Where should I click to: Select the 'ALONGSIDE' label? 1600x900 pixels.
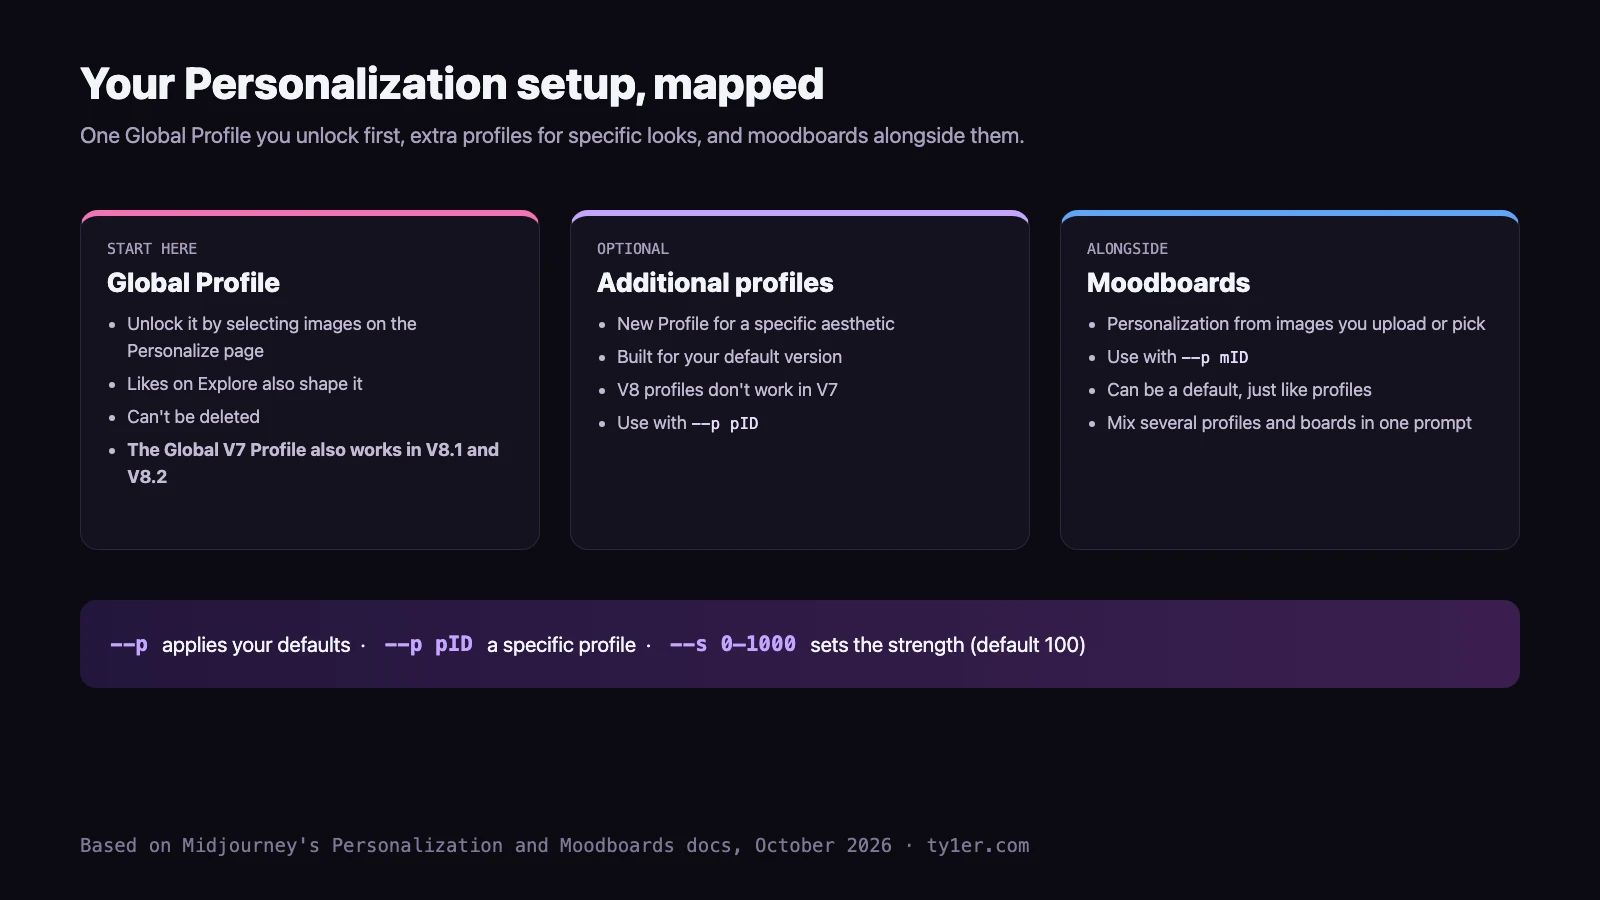coord(1127,249)
